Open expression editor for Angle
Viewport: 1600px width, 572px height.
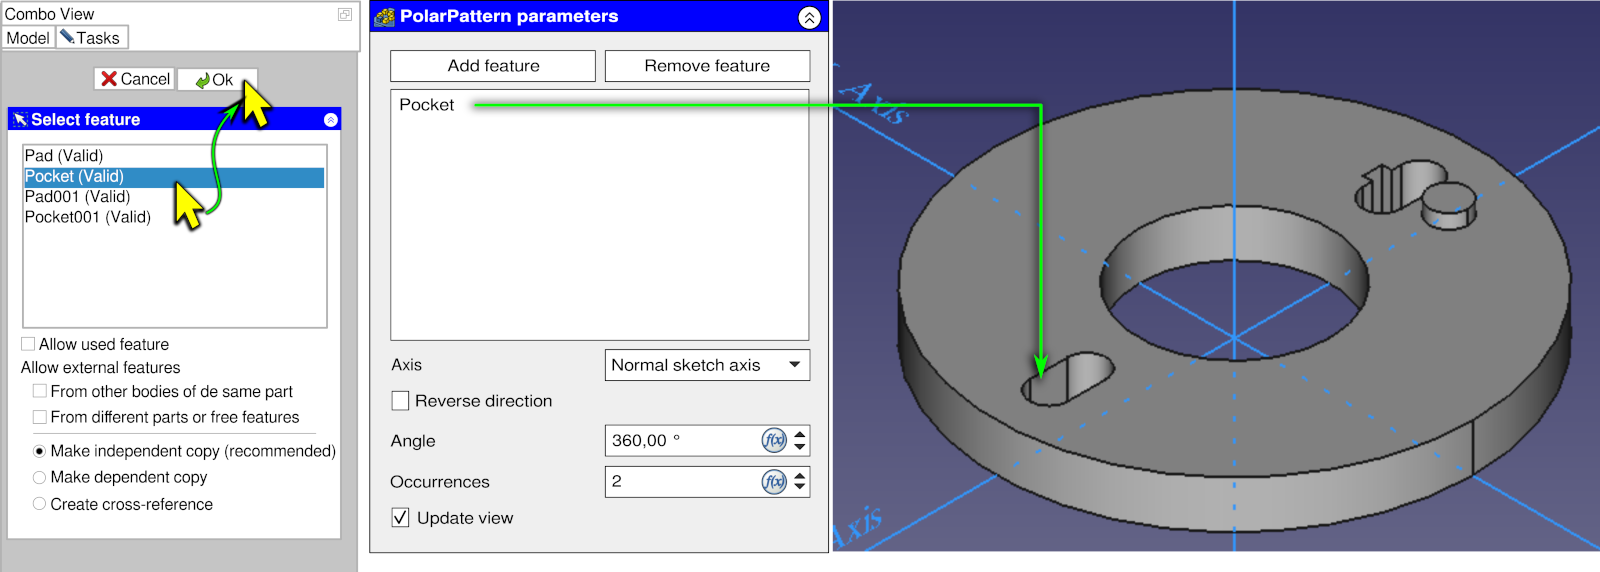(x=774, y=441)
